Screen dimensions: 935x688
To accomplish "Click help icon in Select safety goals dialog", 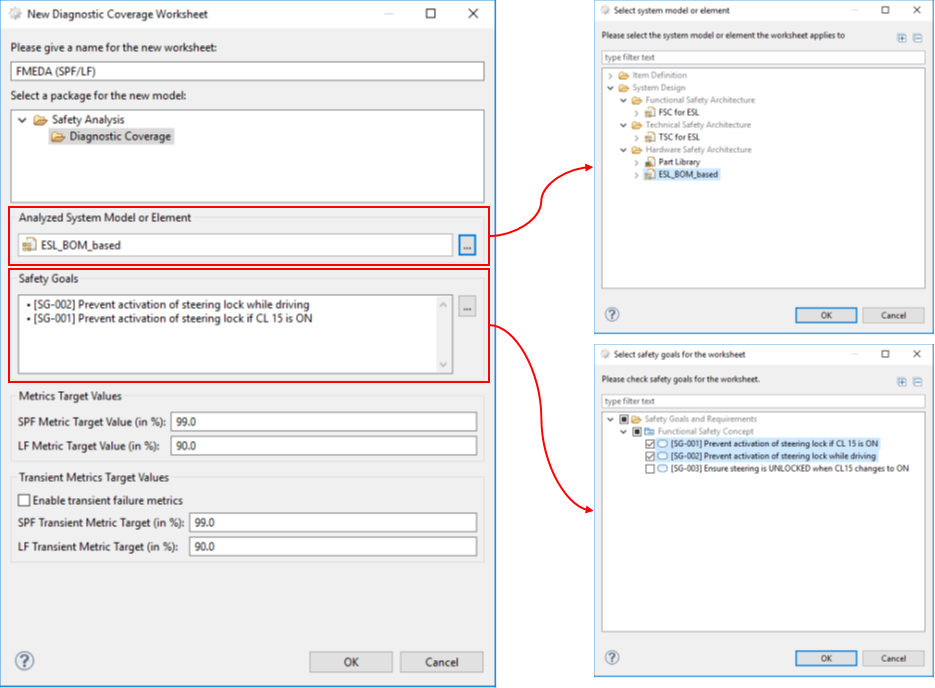I will 612,658.
